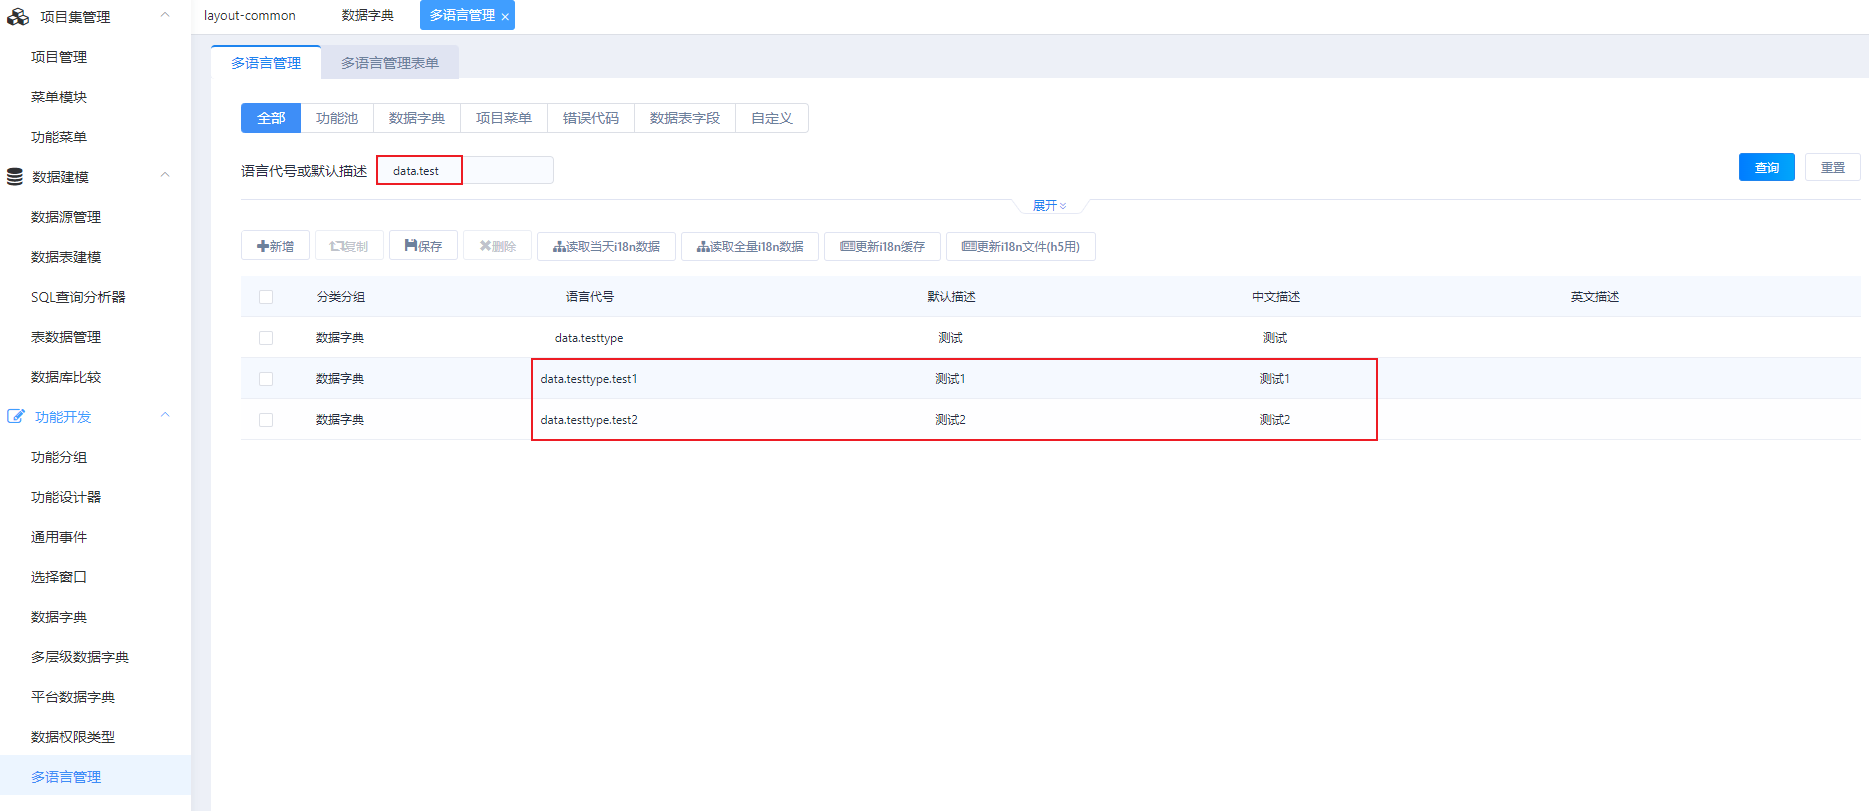Click the 删除 button
Viewport: 1869px width, 811px height.
497,246
